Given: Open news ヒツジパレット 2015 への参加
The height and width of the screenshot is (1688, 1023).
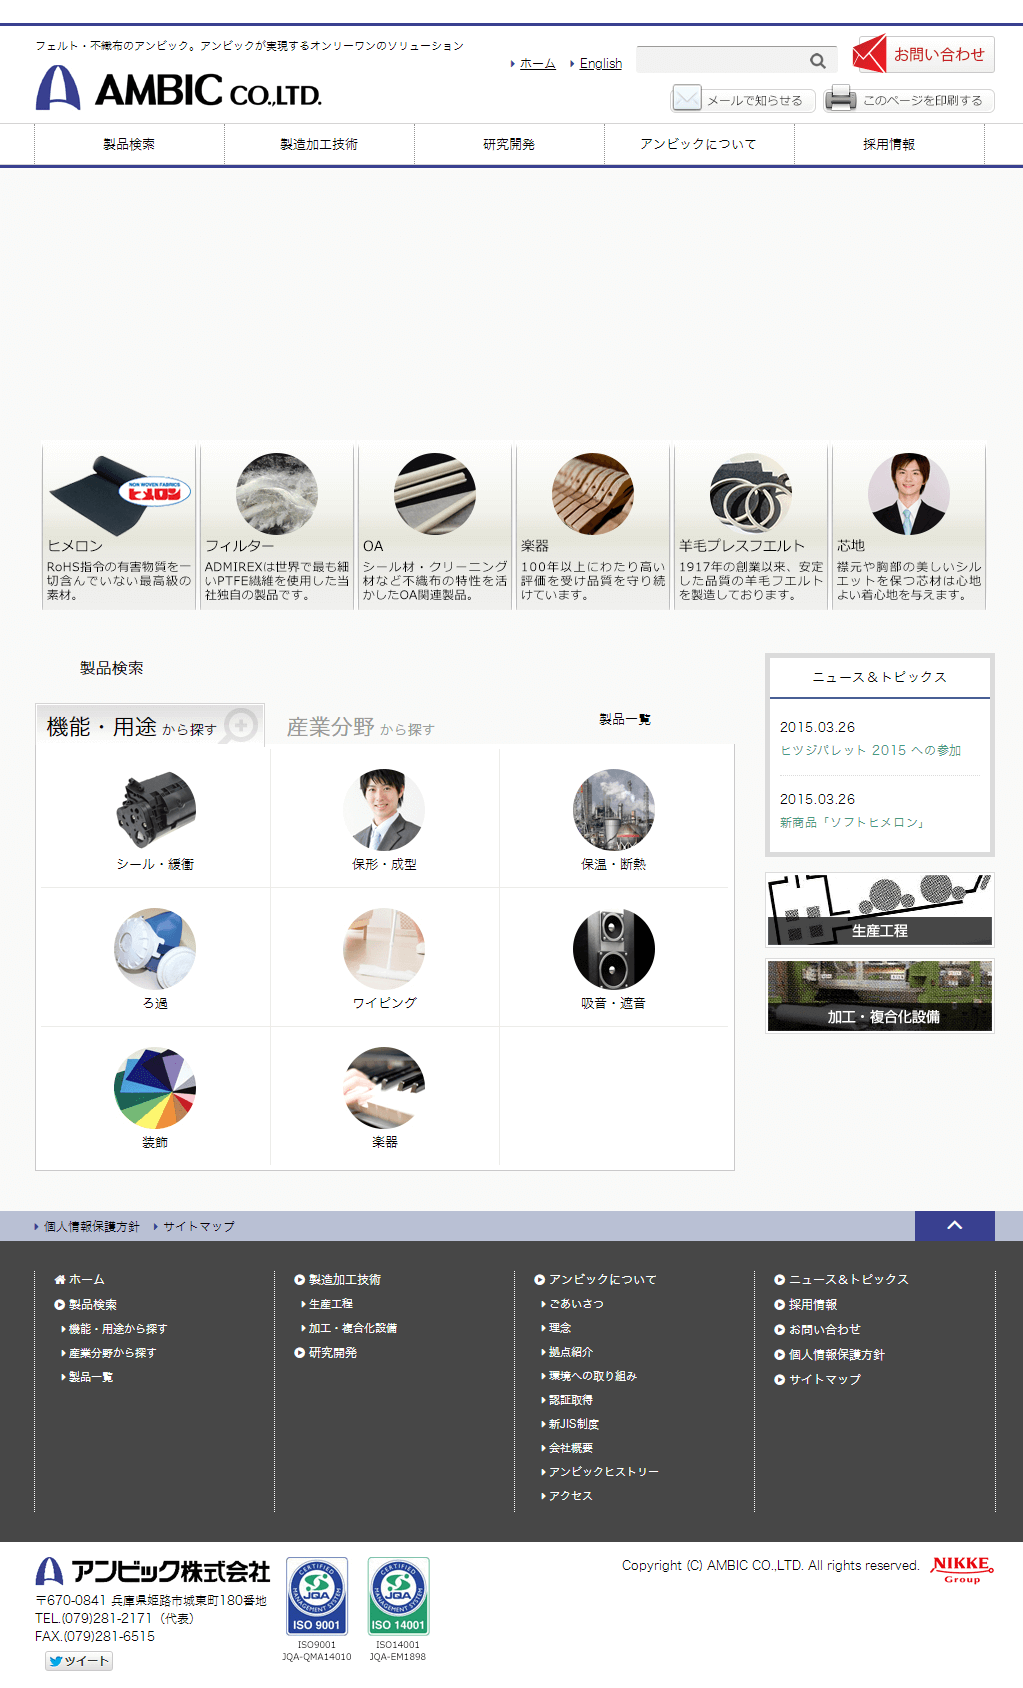Looking at the screenshot, I should 870,750.
